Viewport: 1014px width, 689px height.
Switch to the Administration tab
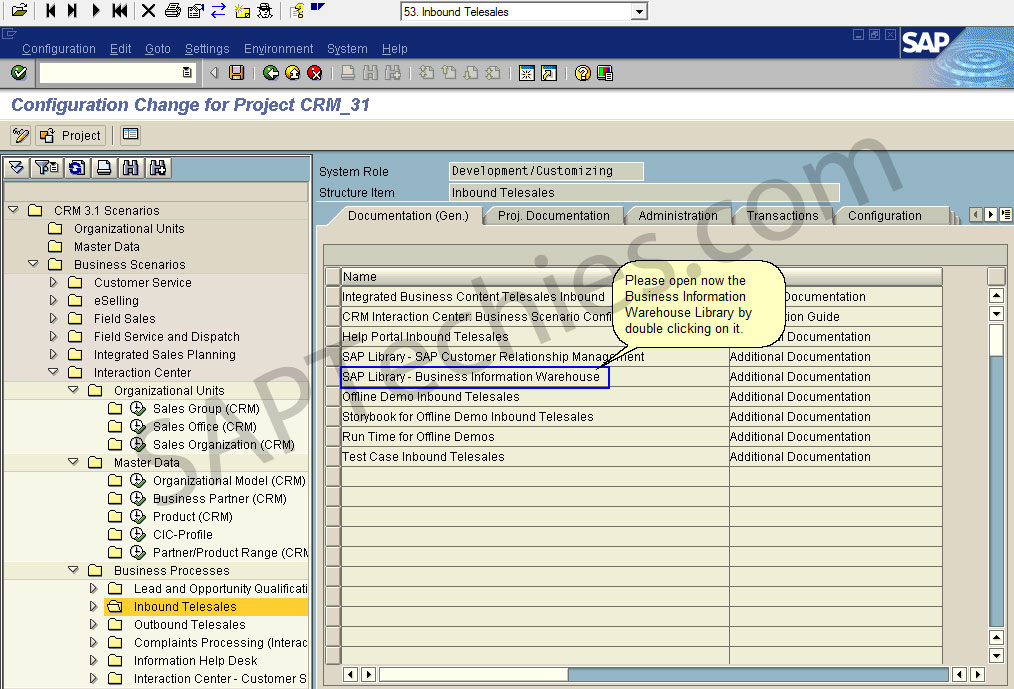tap(678, 215)
